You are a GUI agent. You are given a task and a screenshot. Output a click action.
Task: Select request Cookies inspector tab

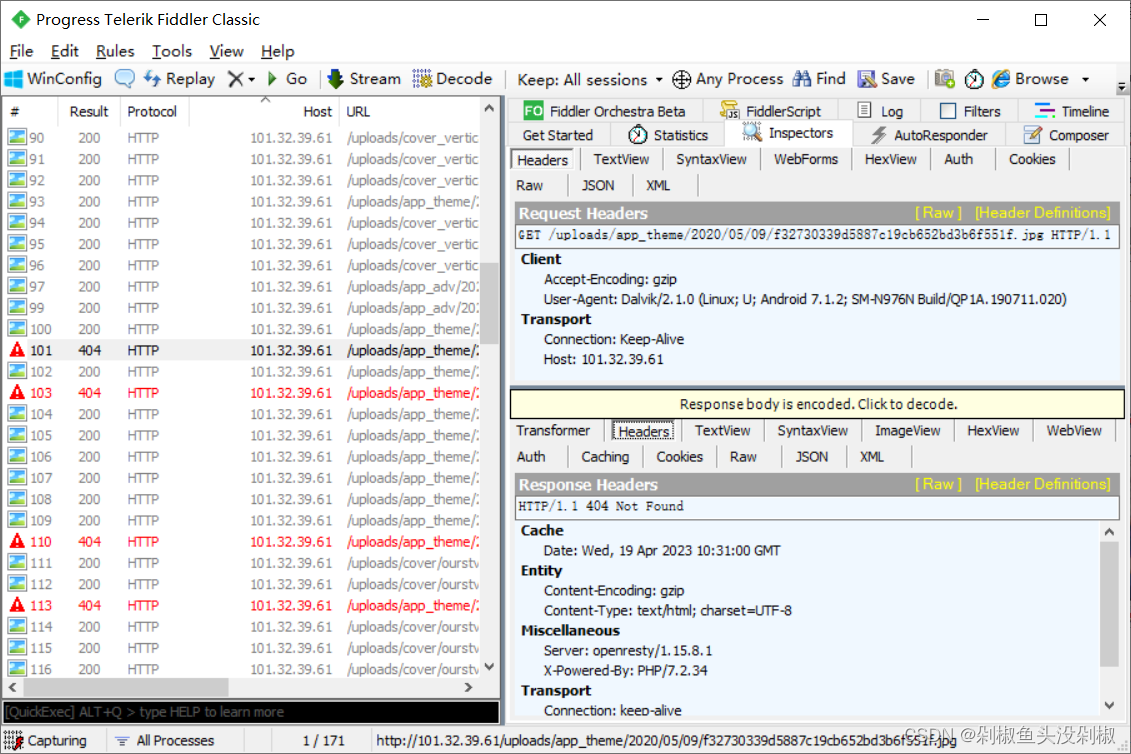pos(1031,159)
